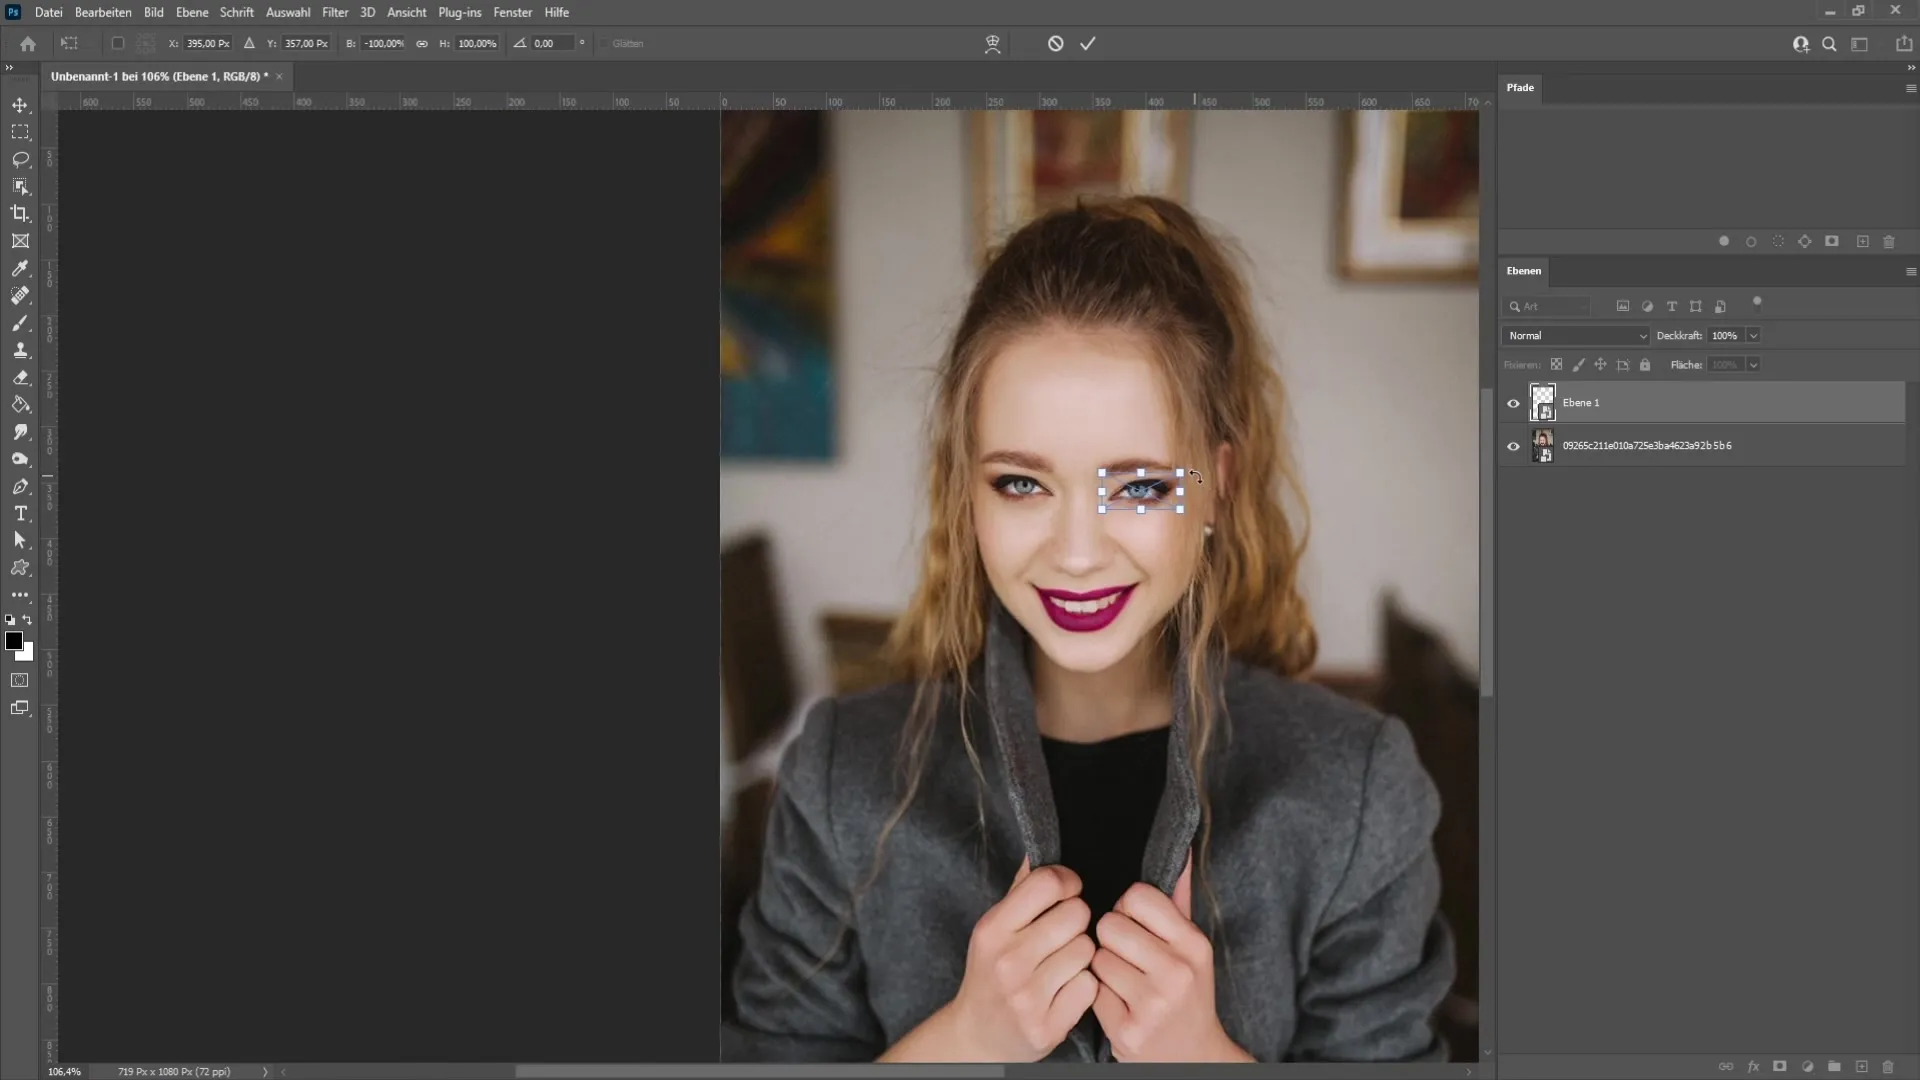Click the cancel transform button
This screenshot has height=1080, width=1920.
1055,44
